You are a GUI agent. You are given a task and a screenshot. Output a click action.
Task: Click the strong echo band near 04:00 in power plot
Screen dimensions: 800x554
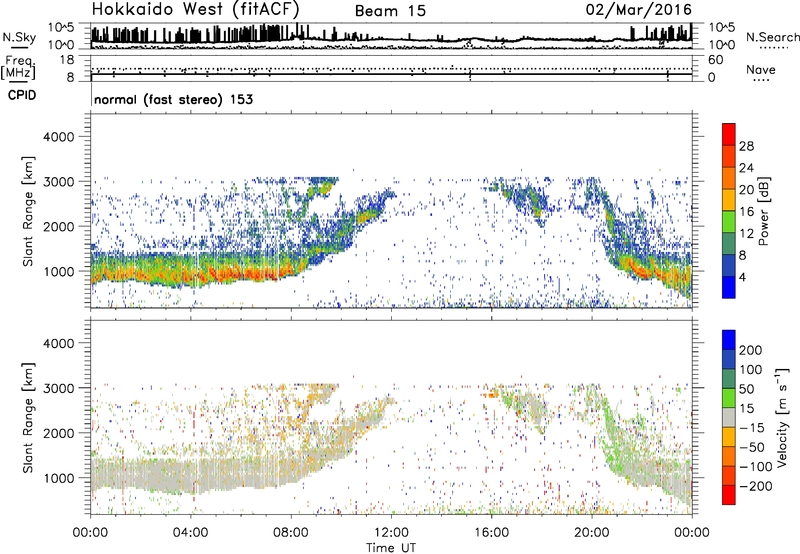point(191,269)
